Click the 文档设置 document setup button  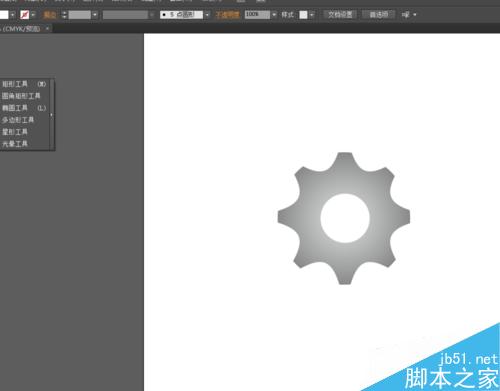coord(340,14)
